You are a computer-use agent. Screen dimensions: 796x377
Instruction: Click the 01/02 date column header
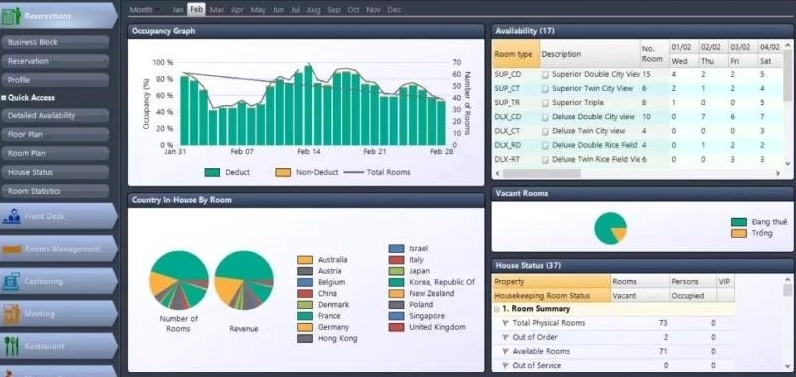683,47
